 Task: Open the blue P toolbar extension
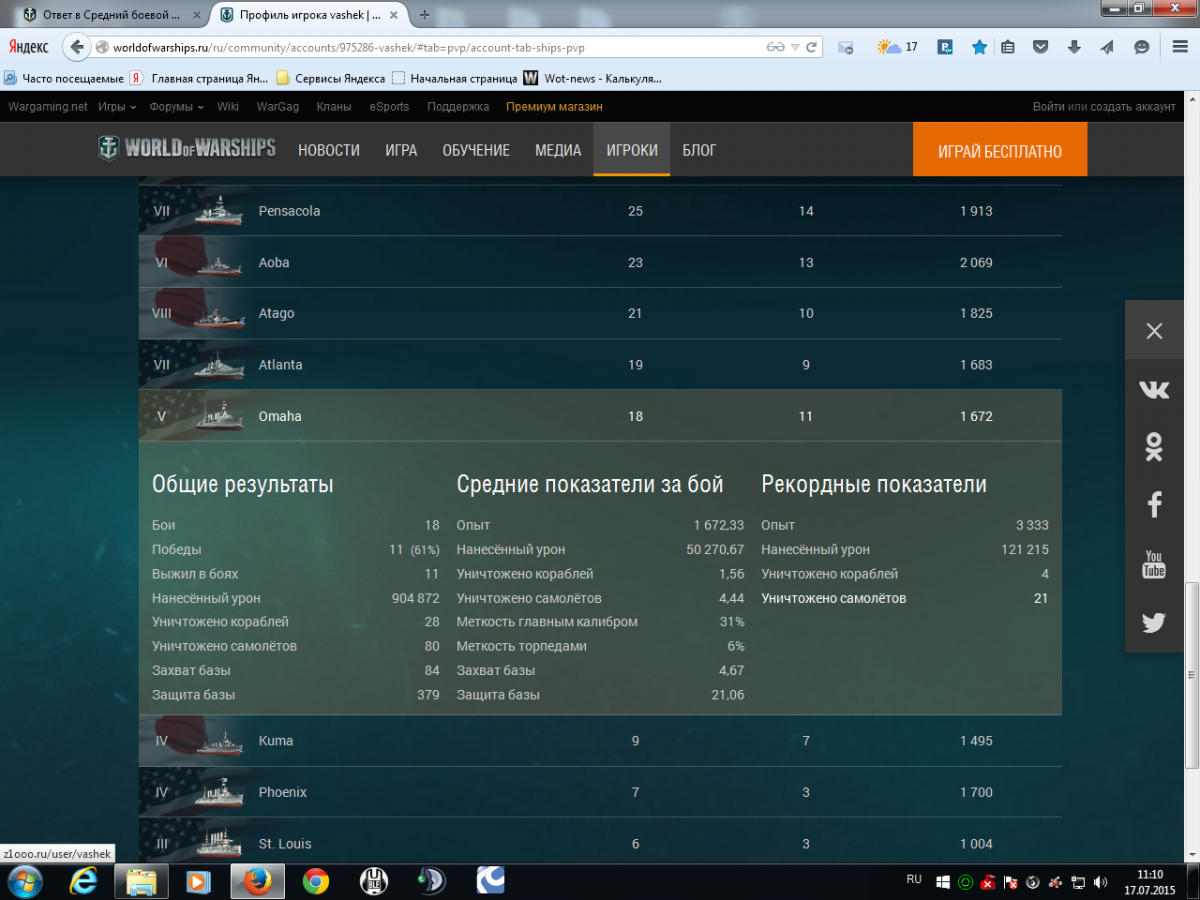944,47
